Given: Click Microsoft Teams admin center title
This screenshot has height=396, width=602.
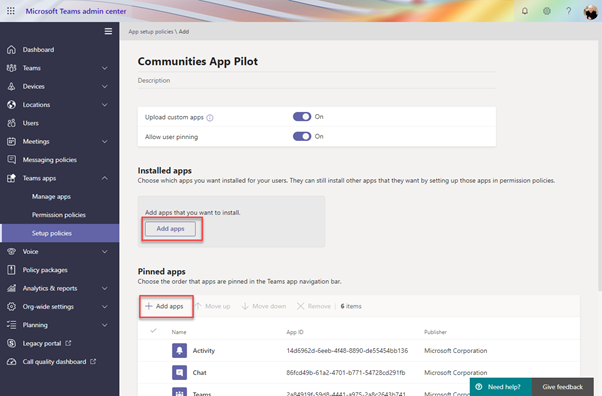Looking at the screenshot, I should pyautogui.click(x=76, y=11).
